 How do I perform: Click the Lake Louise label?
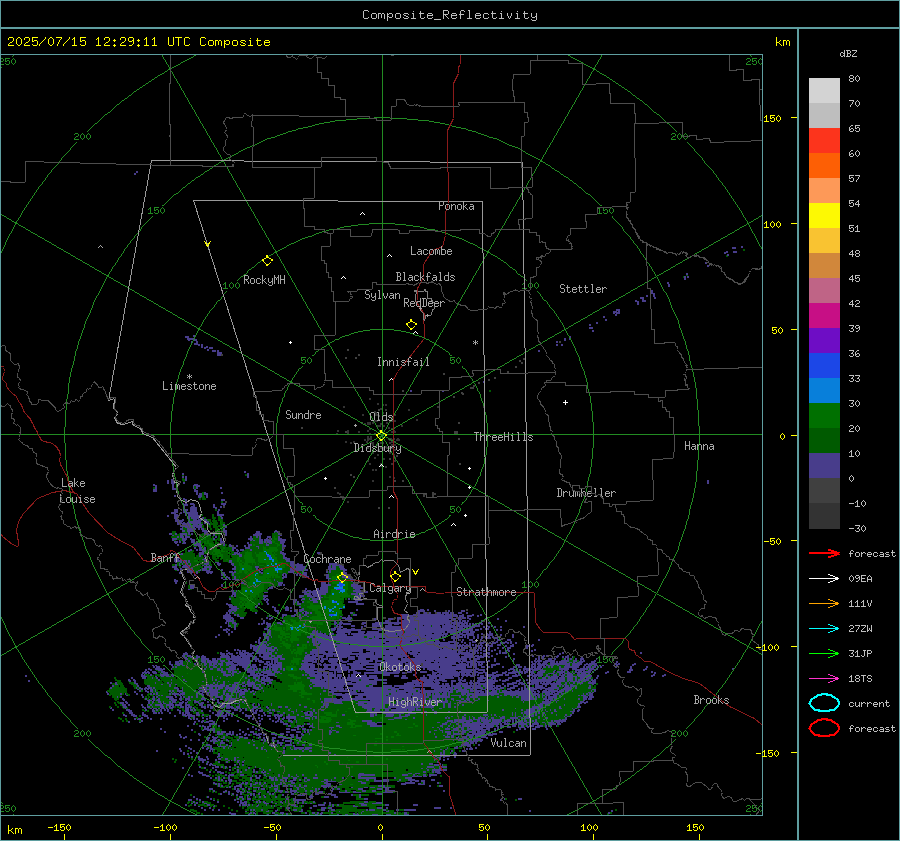(x=77, y=491)
